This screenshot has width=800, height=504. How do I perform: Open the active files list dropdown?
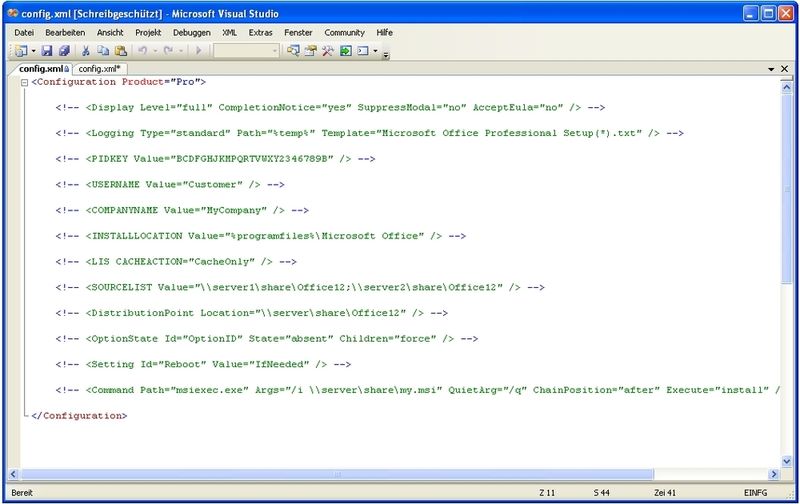click(771, 69)
